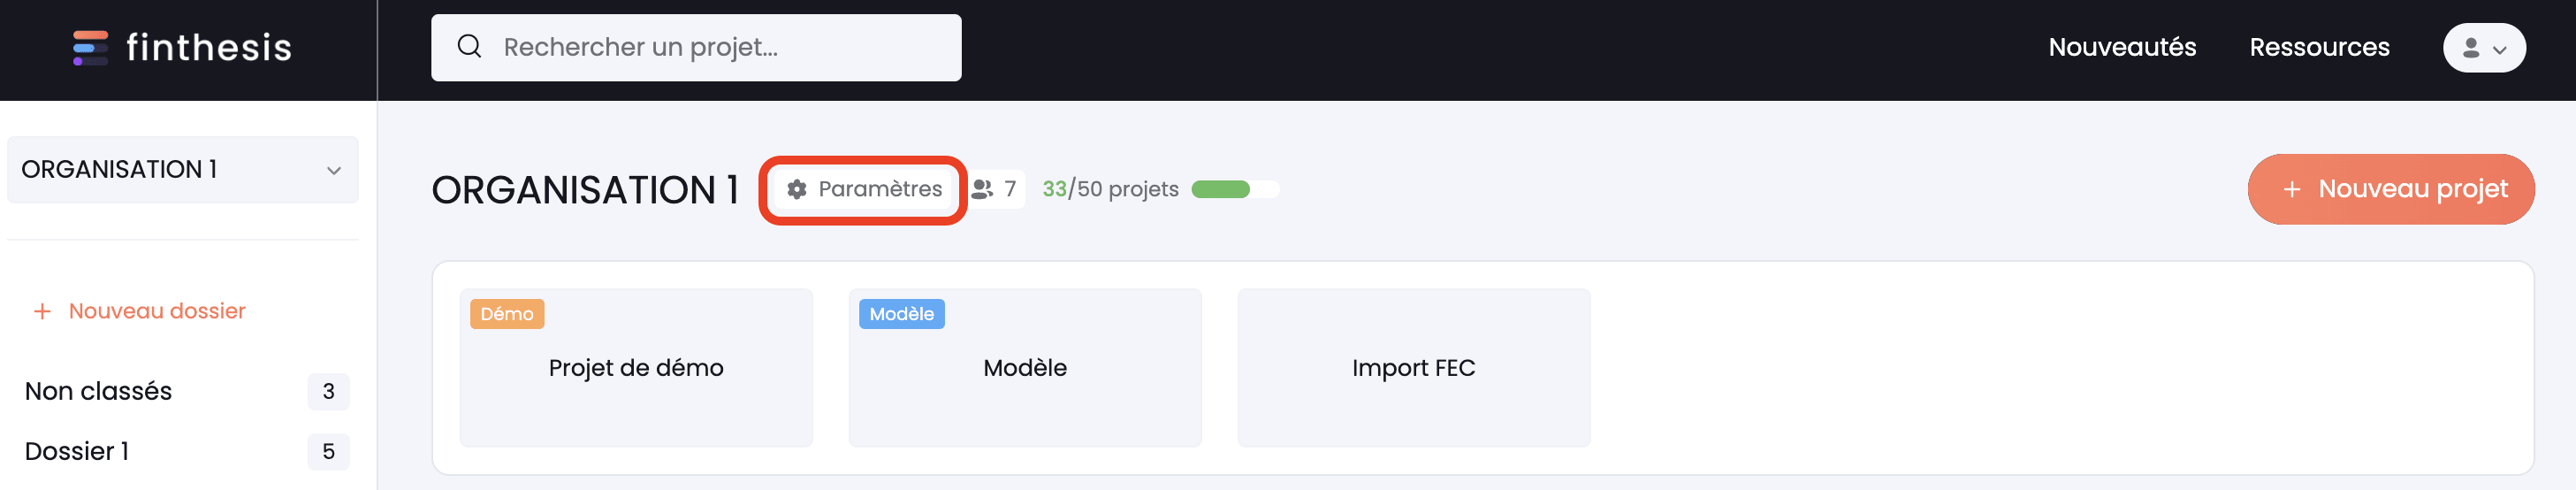Click the user avatar icon
The width and height of the screenshot is (2576, 490).
tap(2470, 48)
